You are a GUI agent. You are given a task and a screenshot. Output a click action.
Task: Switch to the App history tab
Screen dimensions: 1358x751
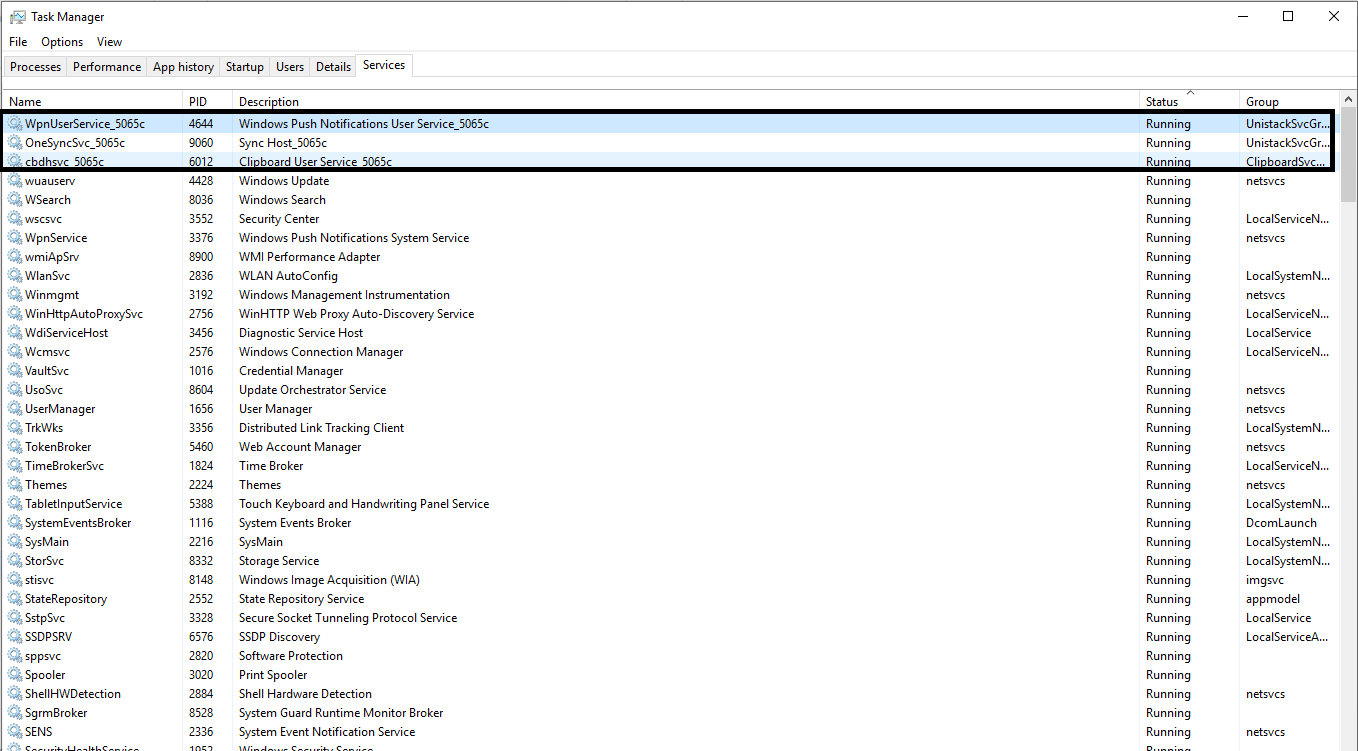point(183,67)
